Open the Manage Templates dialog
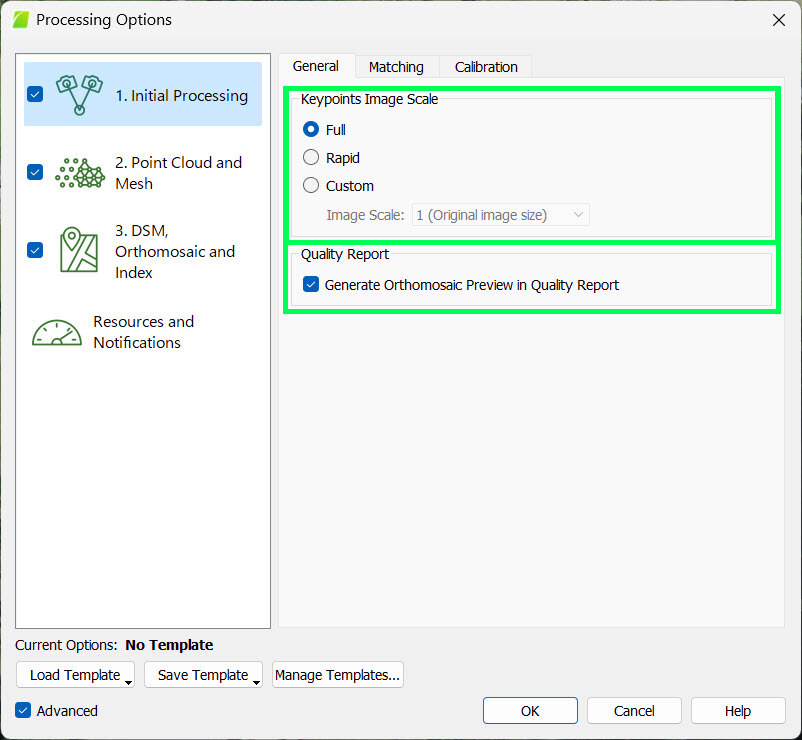 tap(337, 674)
